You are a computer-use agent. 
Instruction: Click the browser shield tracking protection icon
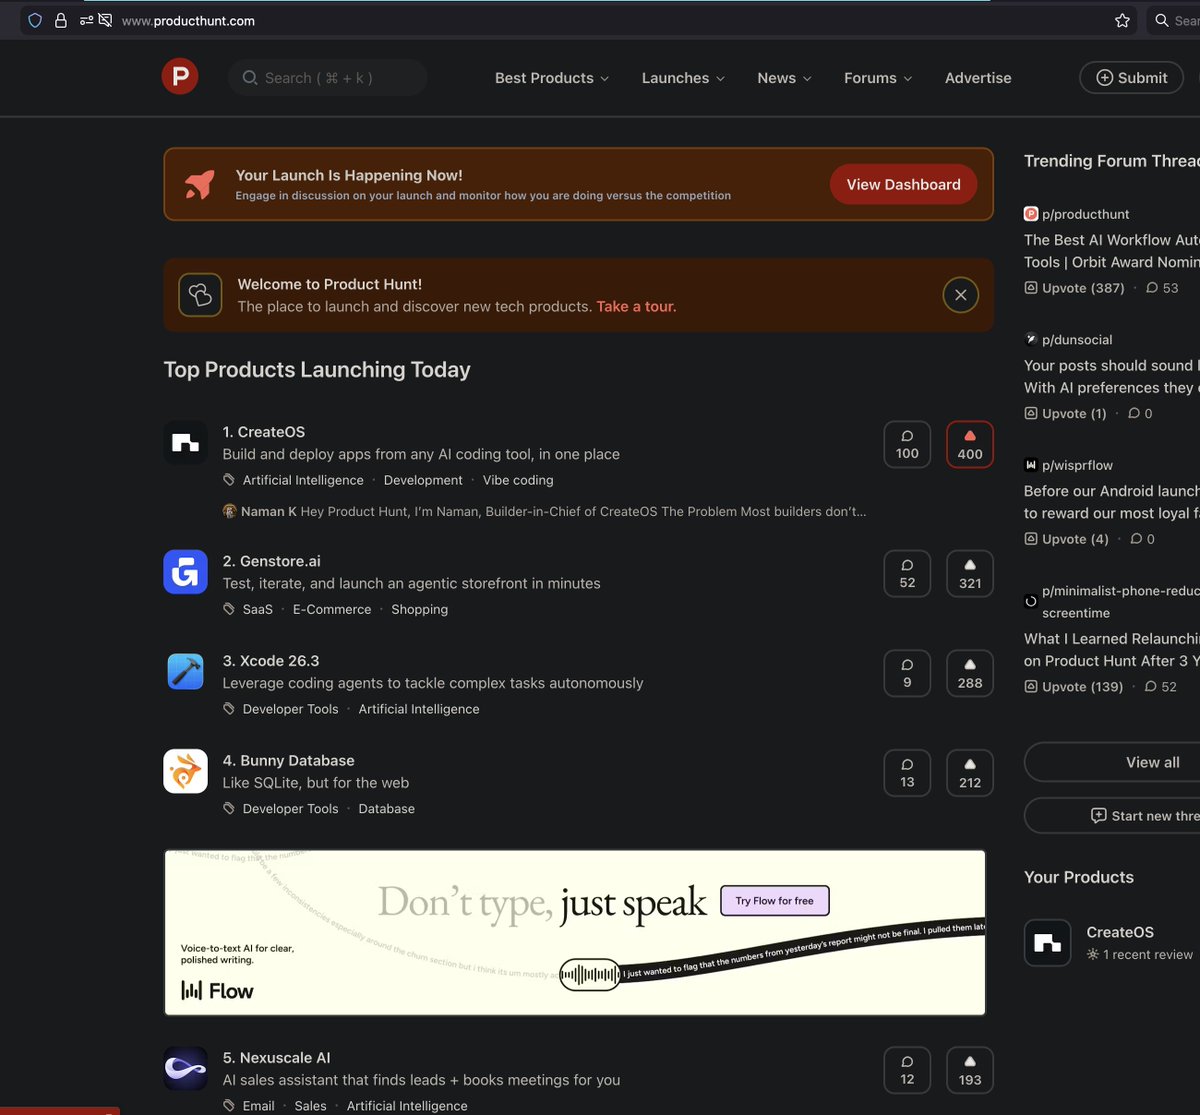point(35,20)
